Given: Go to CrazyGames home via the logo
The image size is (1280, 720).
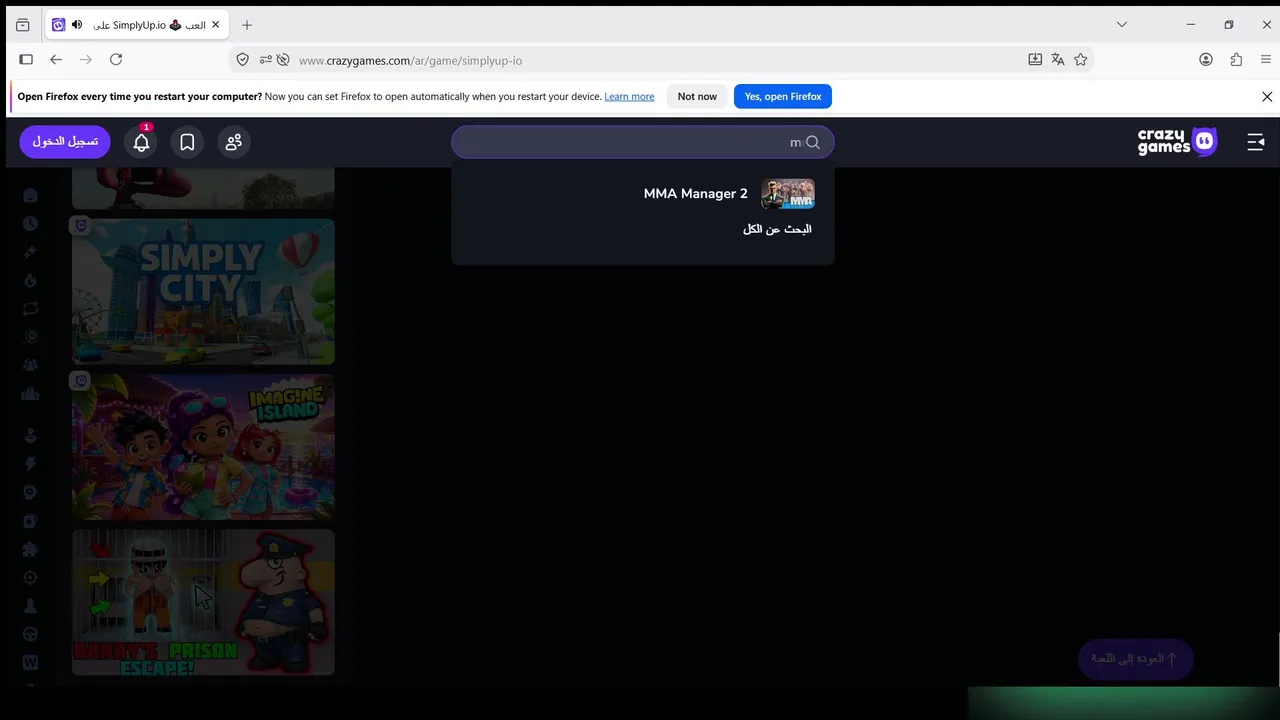Looking at the screenshot, I should pyautogui.click(x=1177, y=142).
